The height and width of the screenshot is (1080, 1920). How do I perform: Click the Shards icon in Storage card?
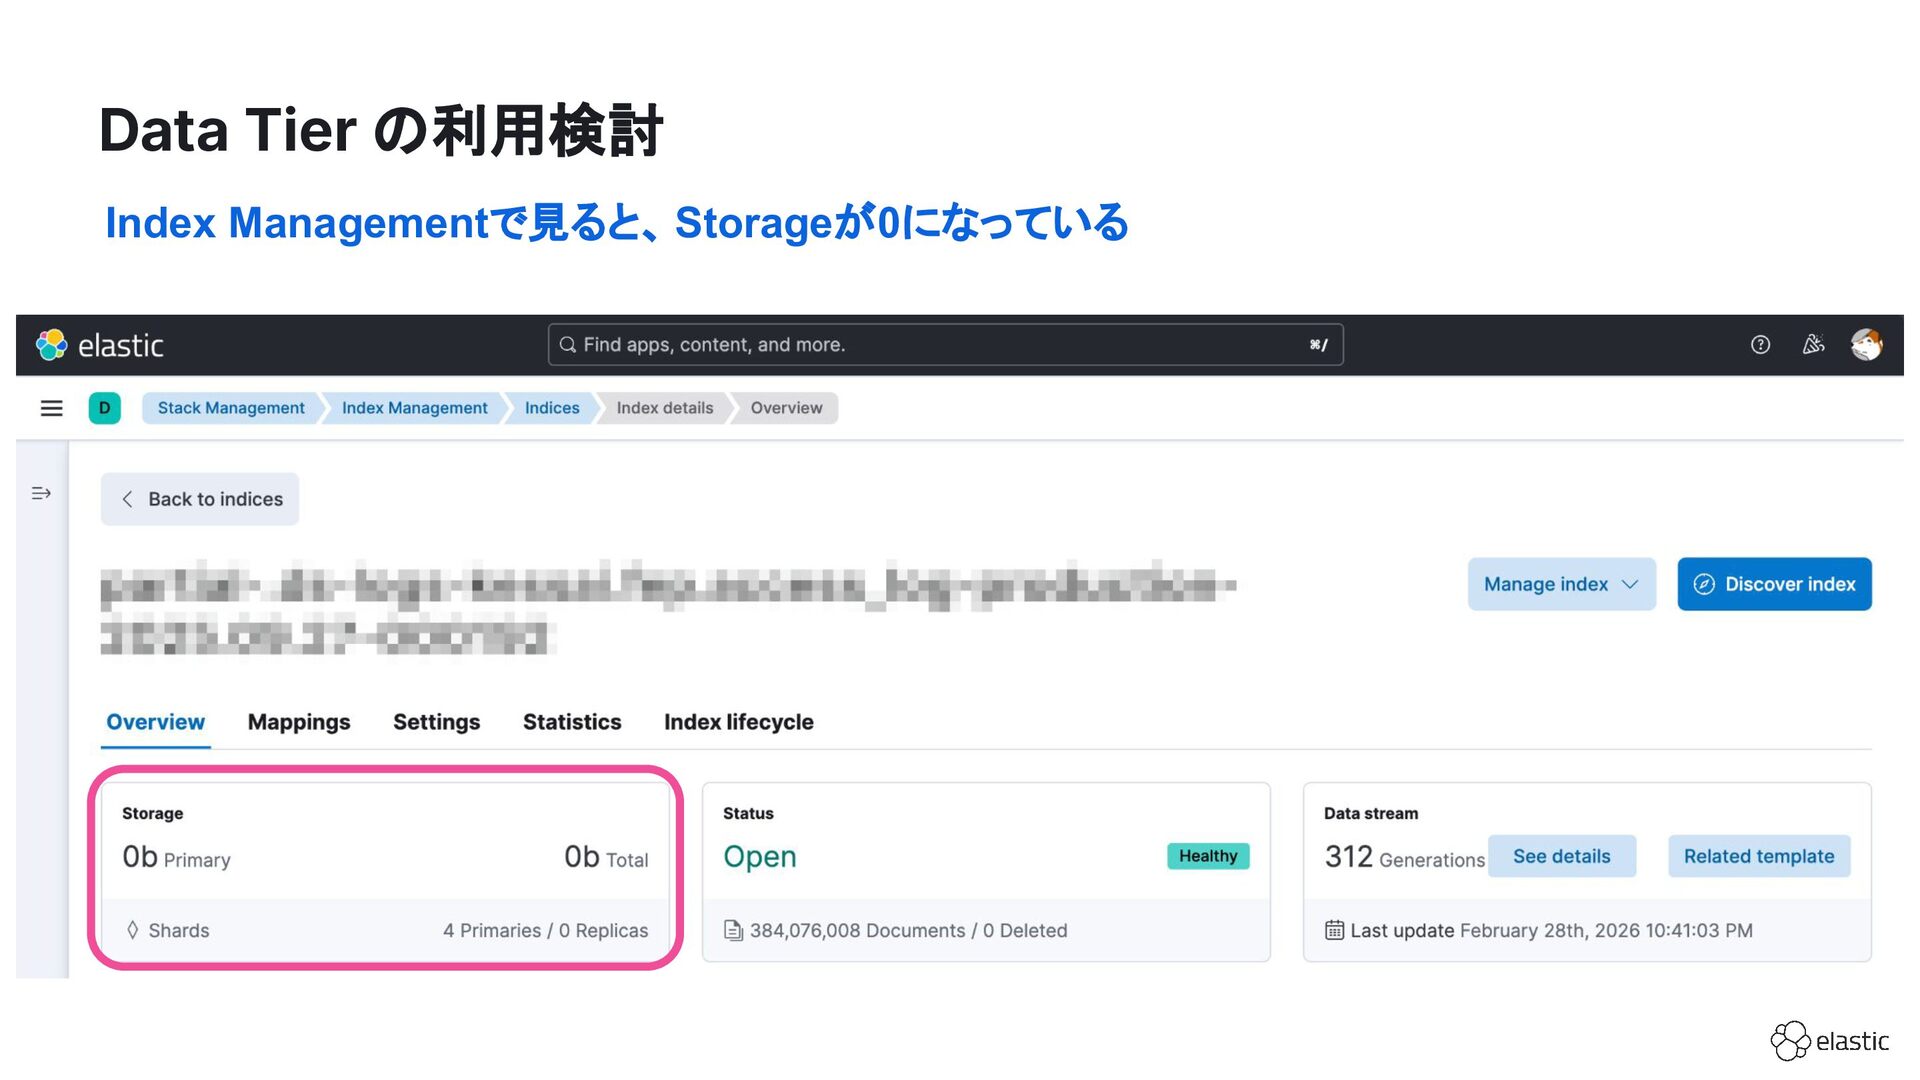(x=133, y=930)
